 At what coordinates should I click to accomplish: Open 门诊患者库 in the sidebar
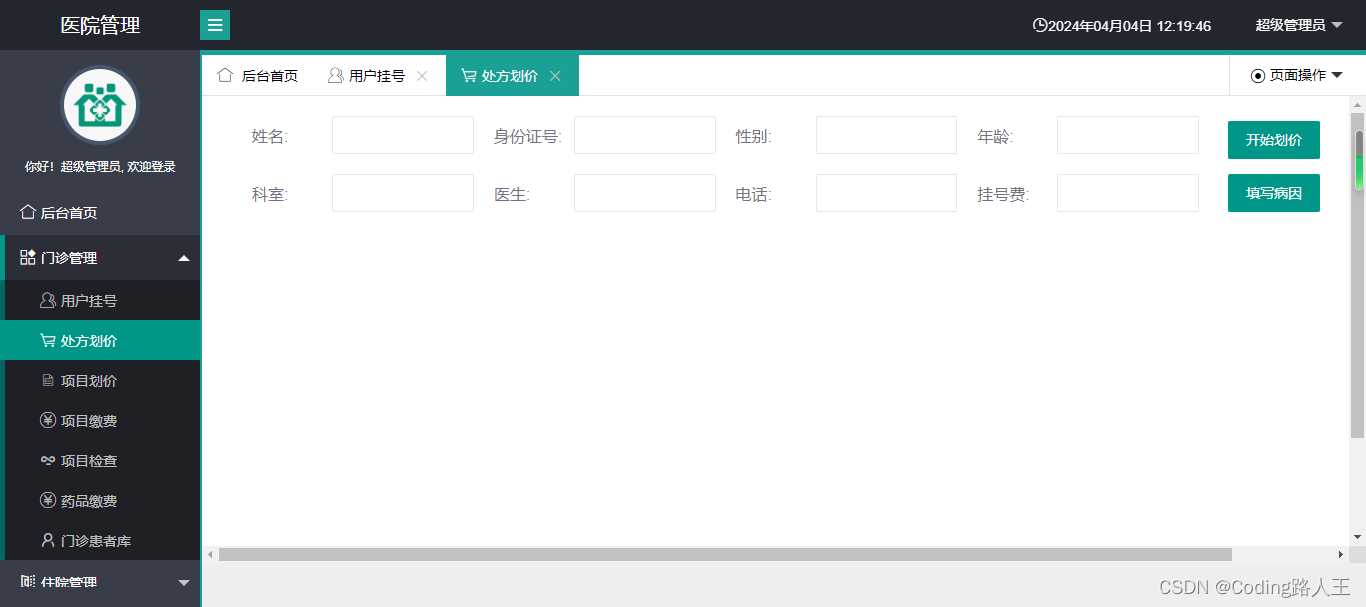click(102, 540)
